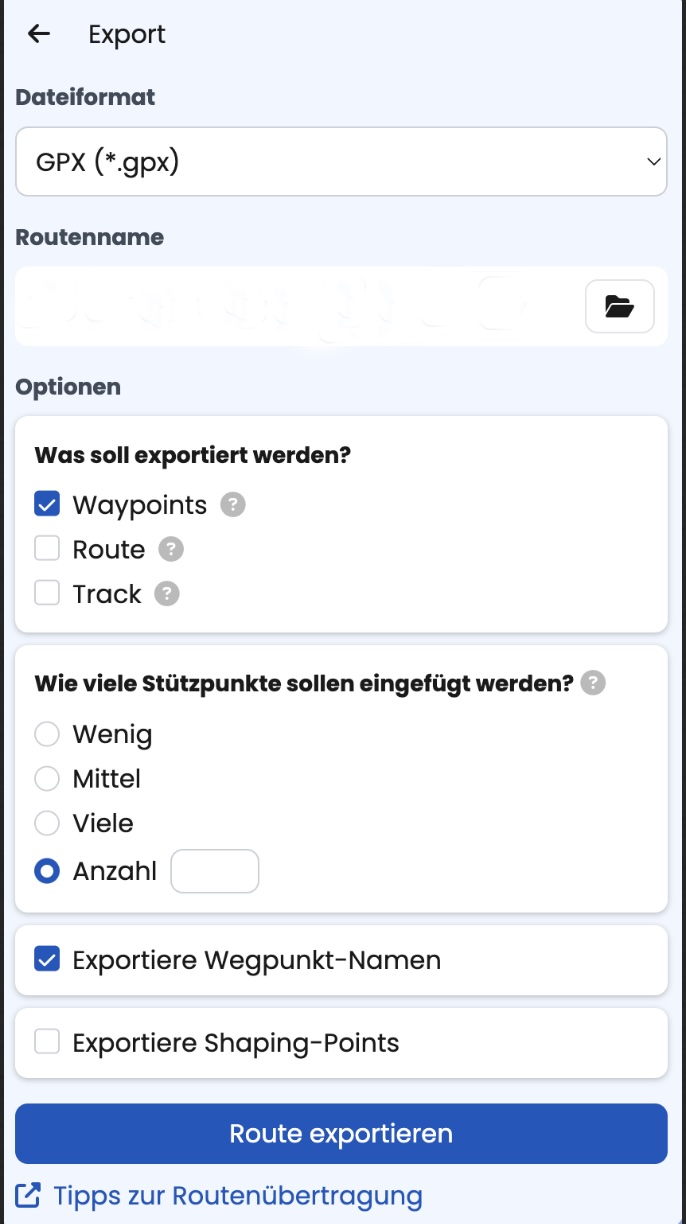Image resolution: width=686 pixels, height=1224 pixels.
Task: Show help for Track option
Action: click(167, 594)
